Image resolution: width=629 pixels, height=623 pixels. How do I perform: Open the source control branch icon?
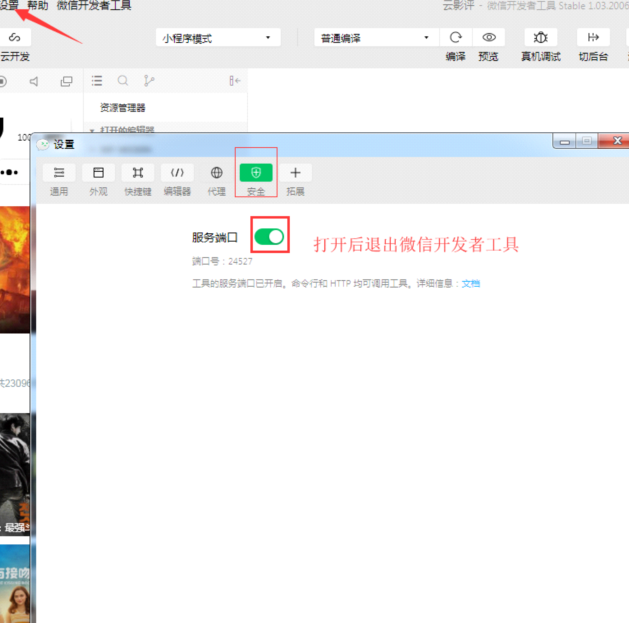pyautogui.click(x=149, y=81)
